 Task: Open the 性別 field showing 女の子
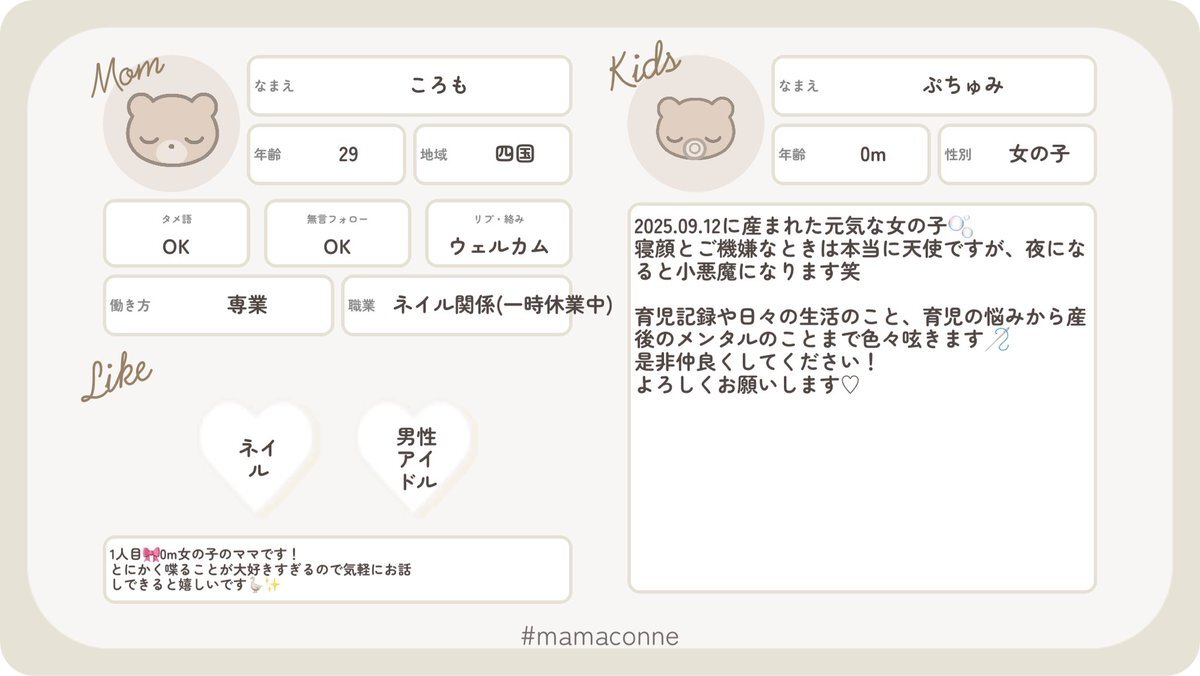pos(1016,155)
